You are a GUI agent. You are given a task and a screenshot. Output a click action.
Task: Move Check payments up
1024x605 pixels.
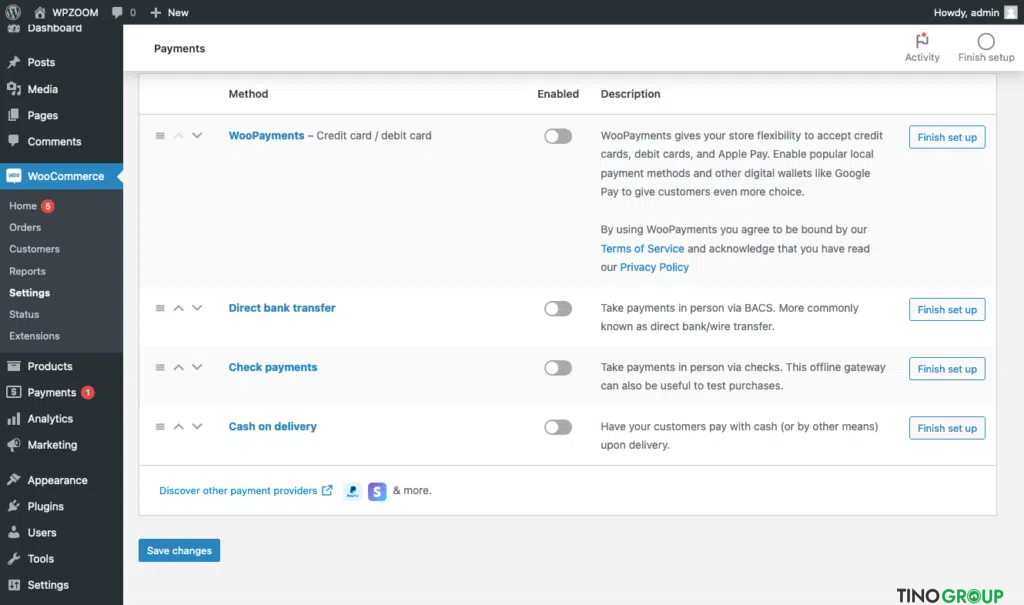[178, 367]
